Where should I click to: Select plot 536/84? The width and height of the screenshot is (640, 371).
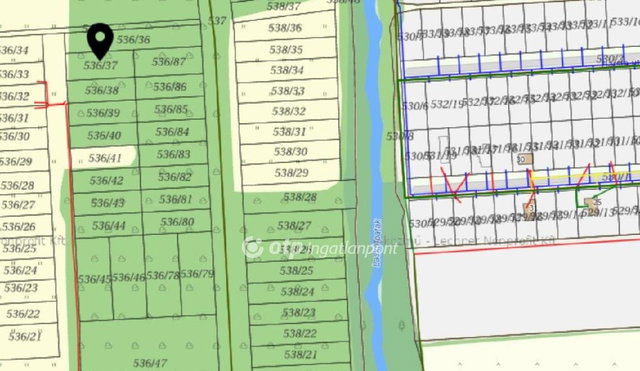pyautogui.click(x=172, y=132)
